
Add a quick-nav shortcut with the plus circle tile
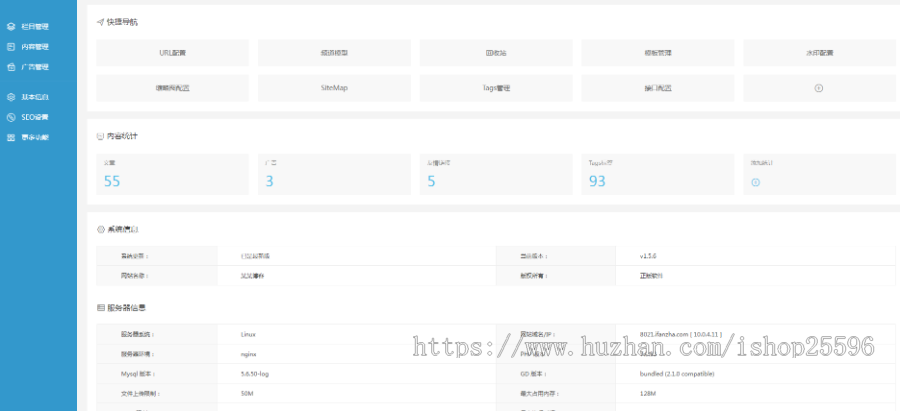(x=819, y=88)
